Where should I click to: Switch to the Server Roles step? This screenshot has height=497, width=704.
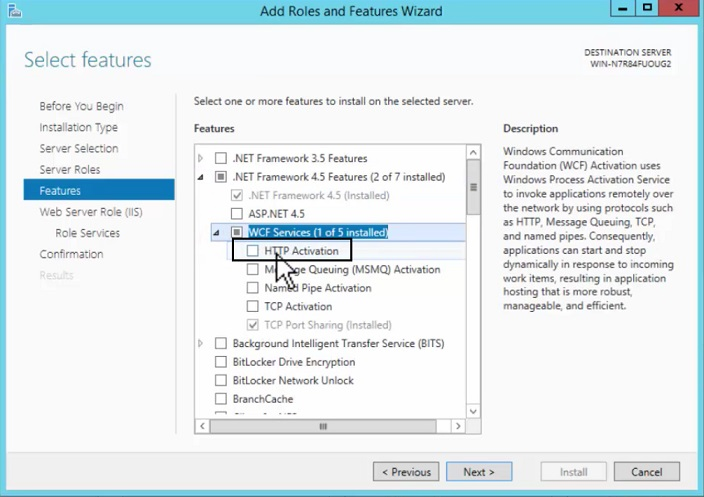click(x=70, y=170)
